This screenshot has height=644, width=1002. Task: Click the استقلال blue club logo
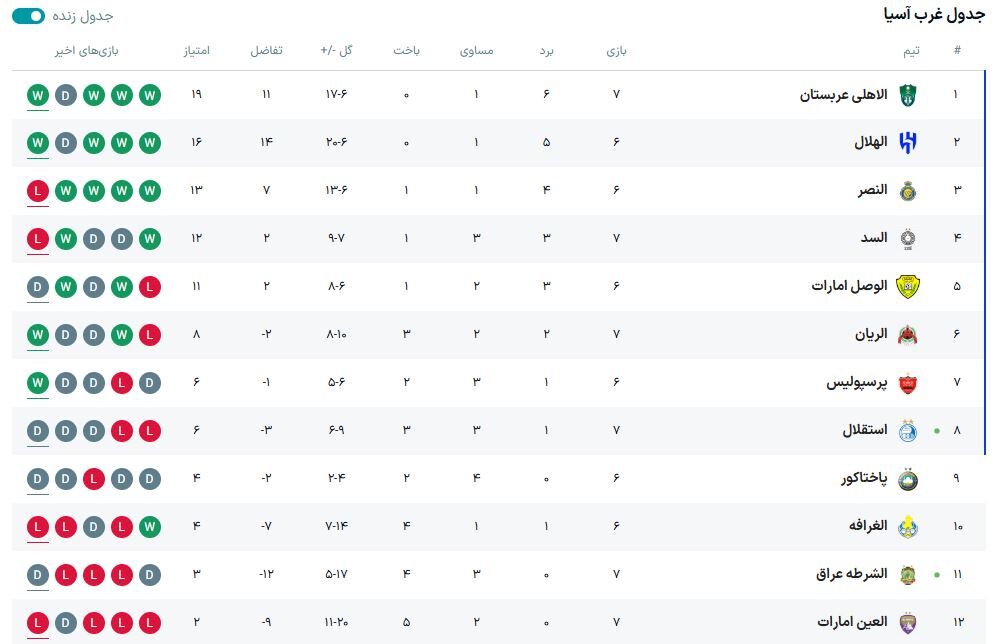coord(907,430)
